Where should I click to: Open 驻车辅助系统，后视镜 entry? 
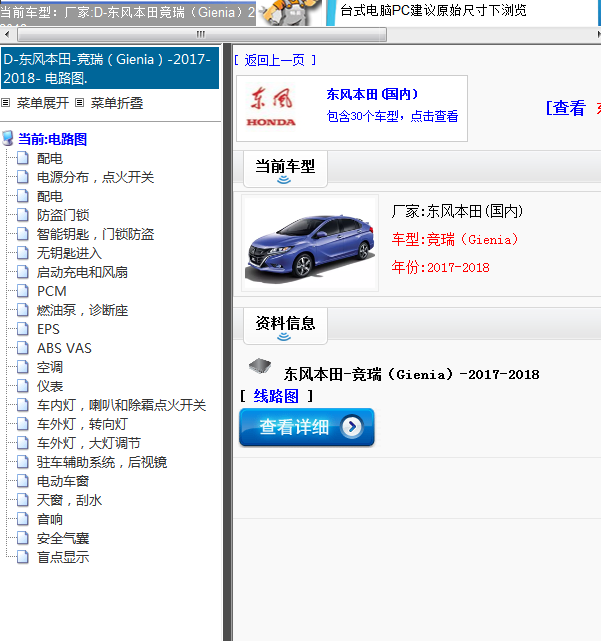coord(102,462)
